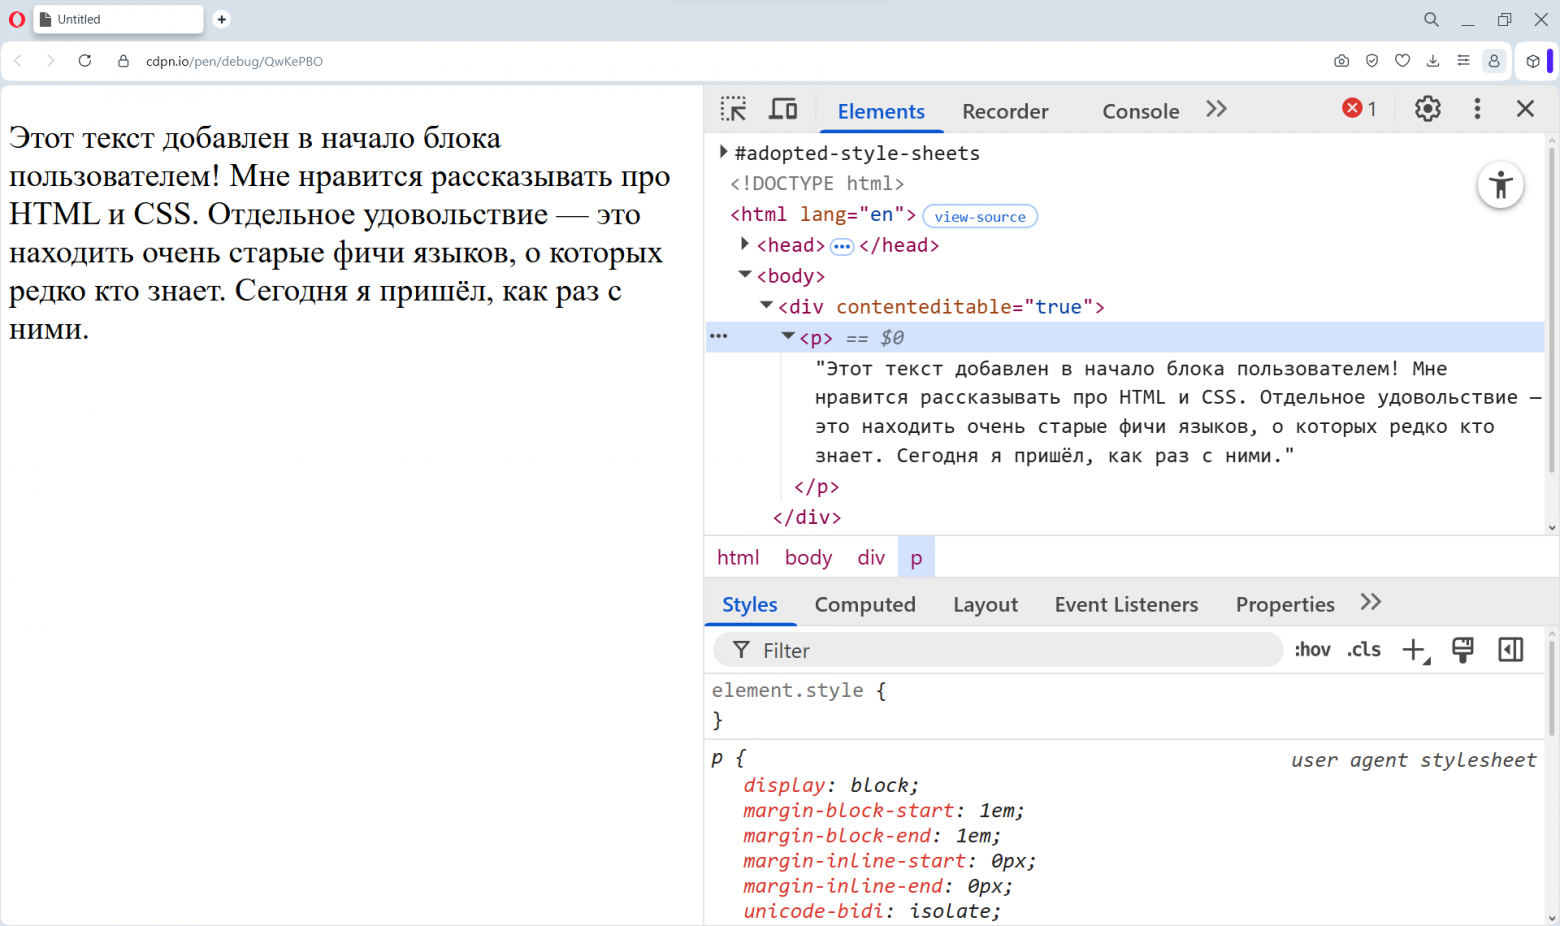Collapse the selected p element

788,336
